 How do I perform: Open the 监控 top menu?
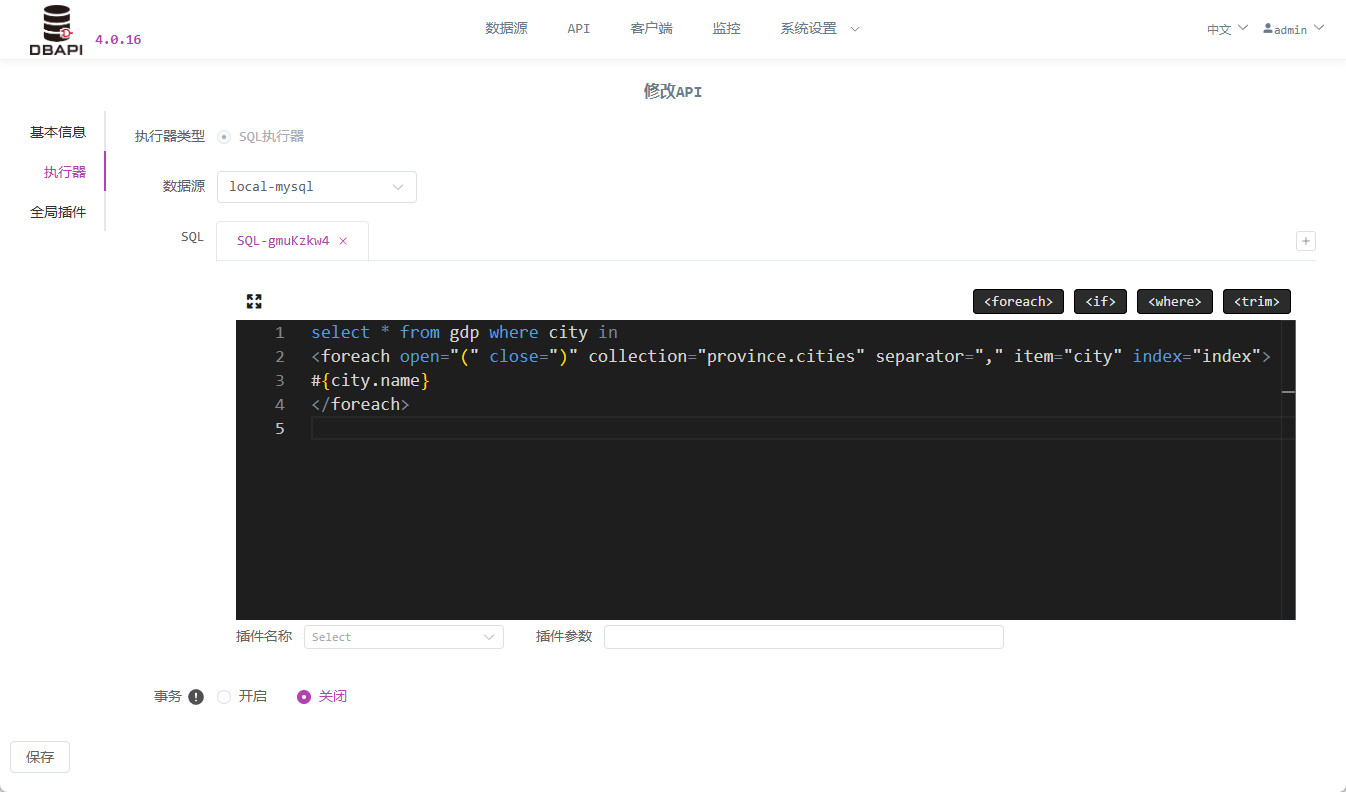coord(726,29)
